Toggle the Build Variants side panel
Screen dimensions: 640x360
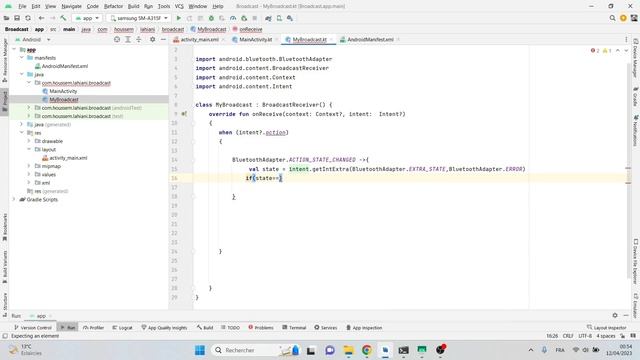(x=4, y=267)
